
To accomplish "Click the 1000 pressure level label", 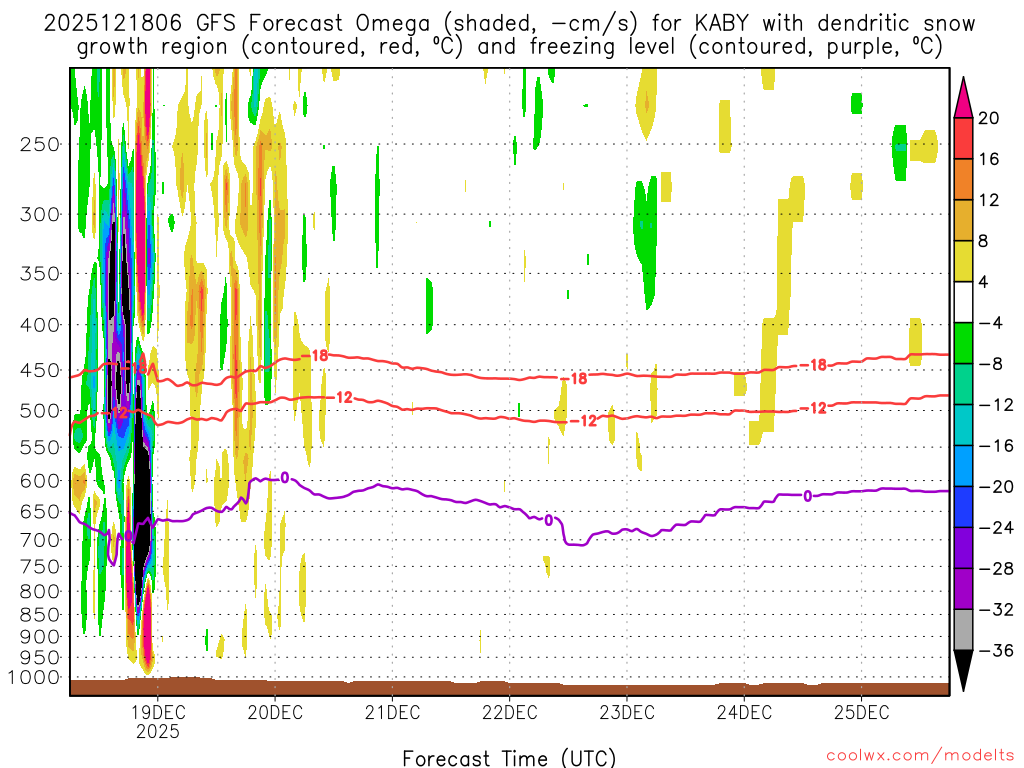I will point(35,678).
